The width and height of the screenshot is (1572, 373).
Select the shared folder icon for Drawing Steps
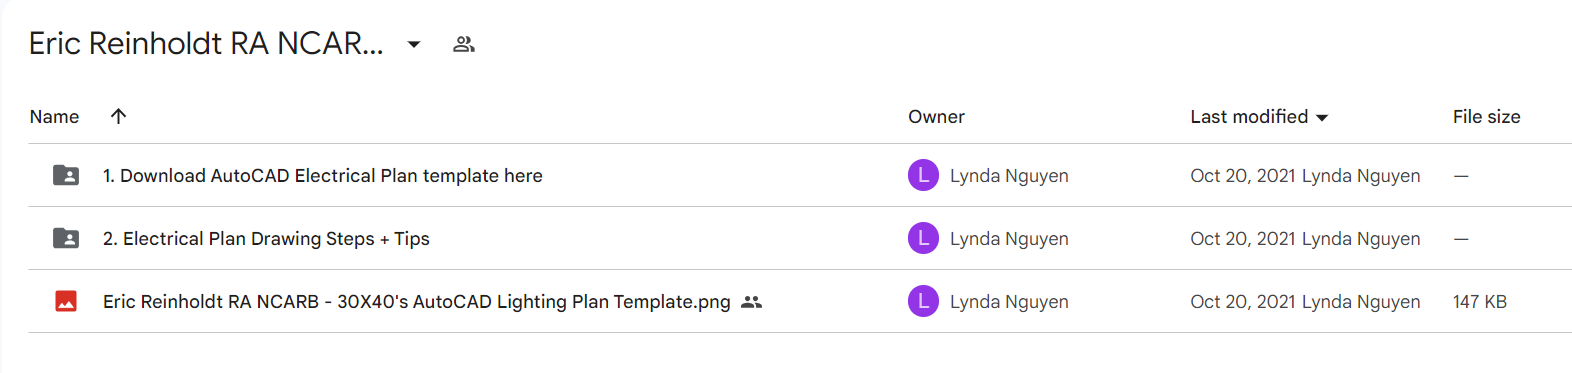click(x=66, y=238)
